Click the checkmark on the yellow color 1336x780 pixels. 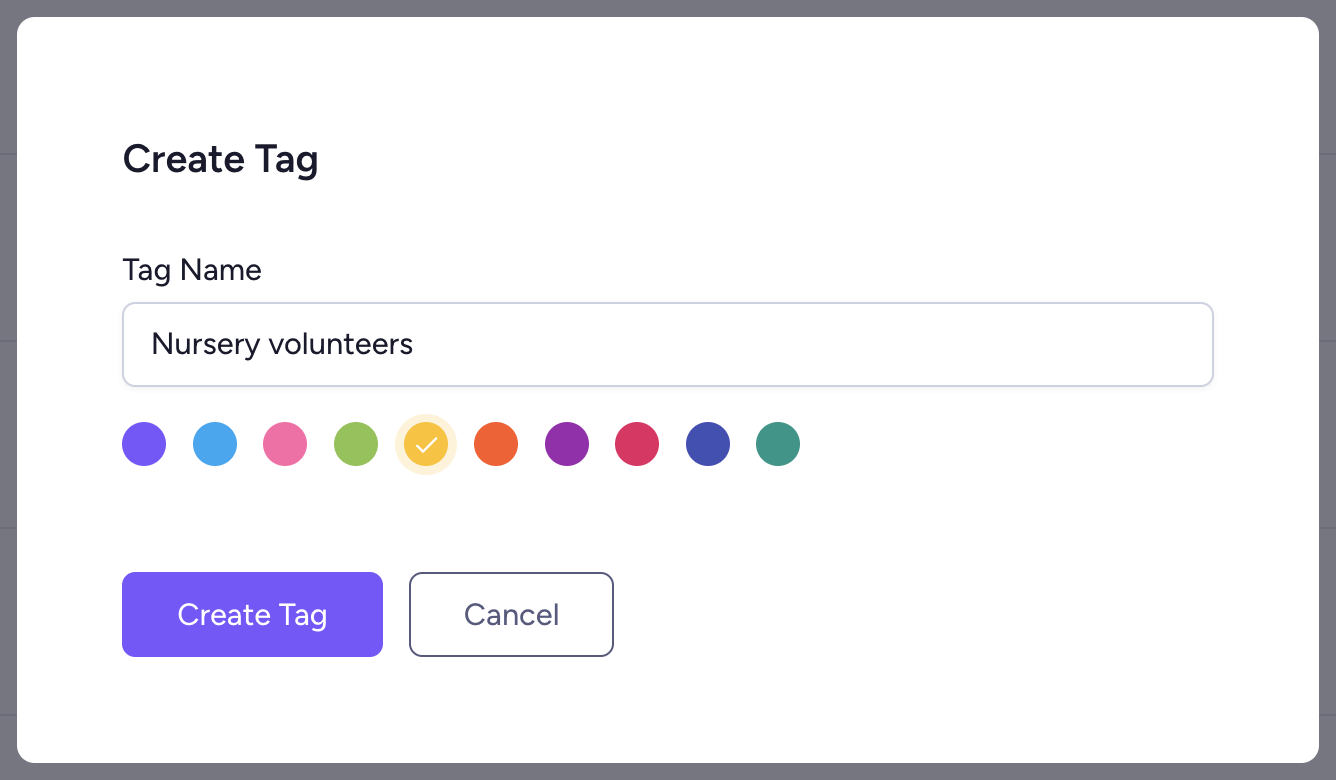426,445
